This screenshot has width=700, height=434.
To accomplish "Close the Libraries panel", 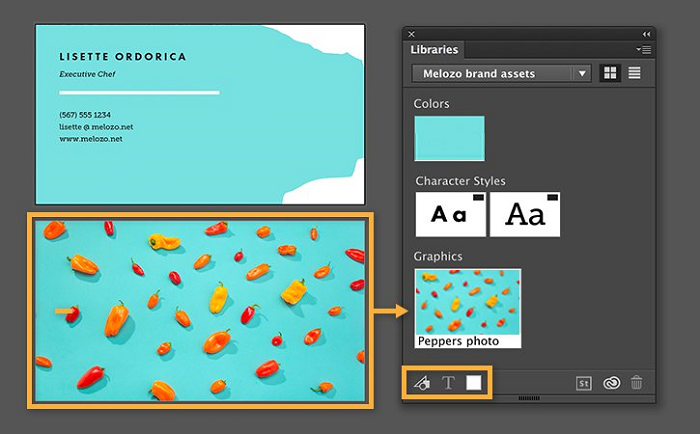I will 412,34.
